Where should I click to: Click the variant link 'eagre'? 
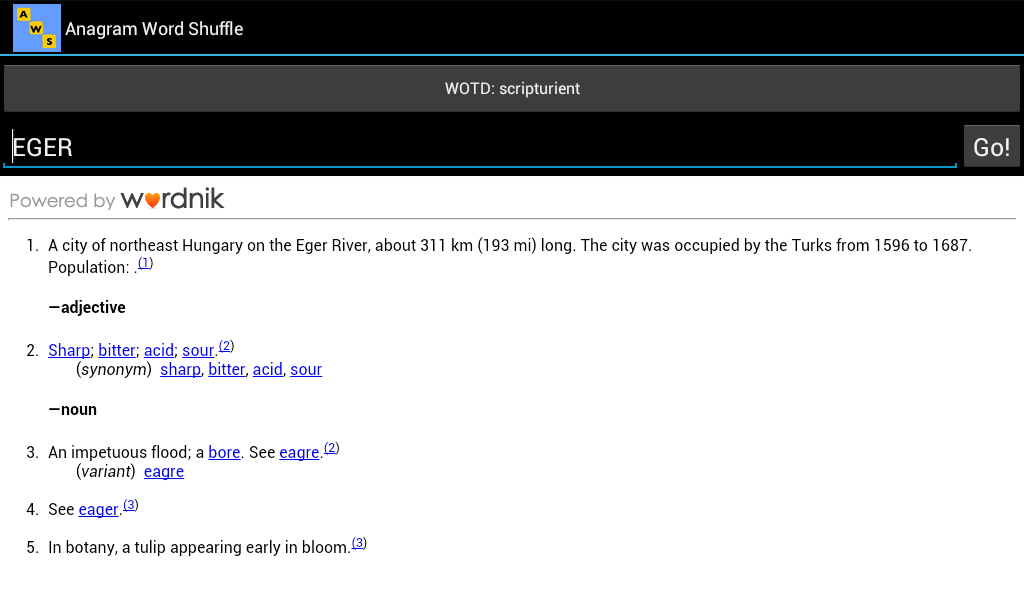pos(163,471)
